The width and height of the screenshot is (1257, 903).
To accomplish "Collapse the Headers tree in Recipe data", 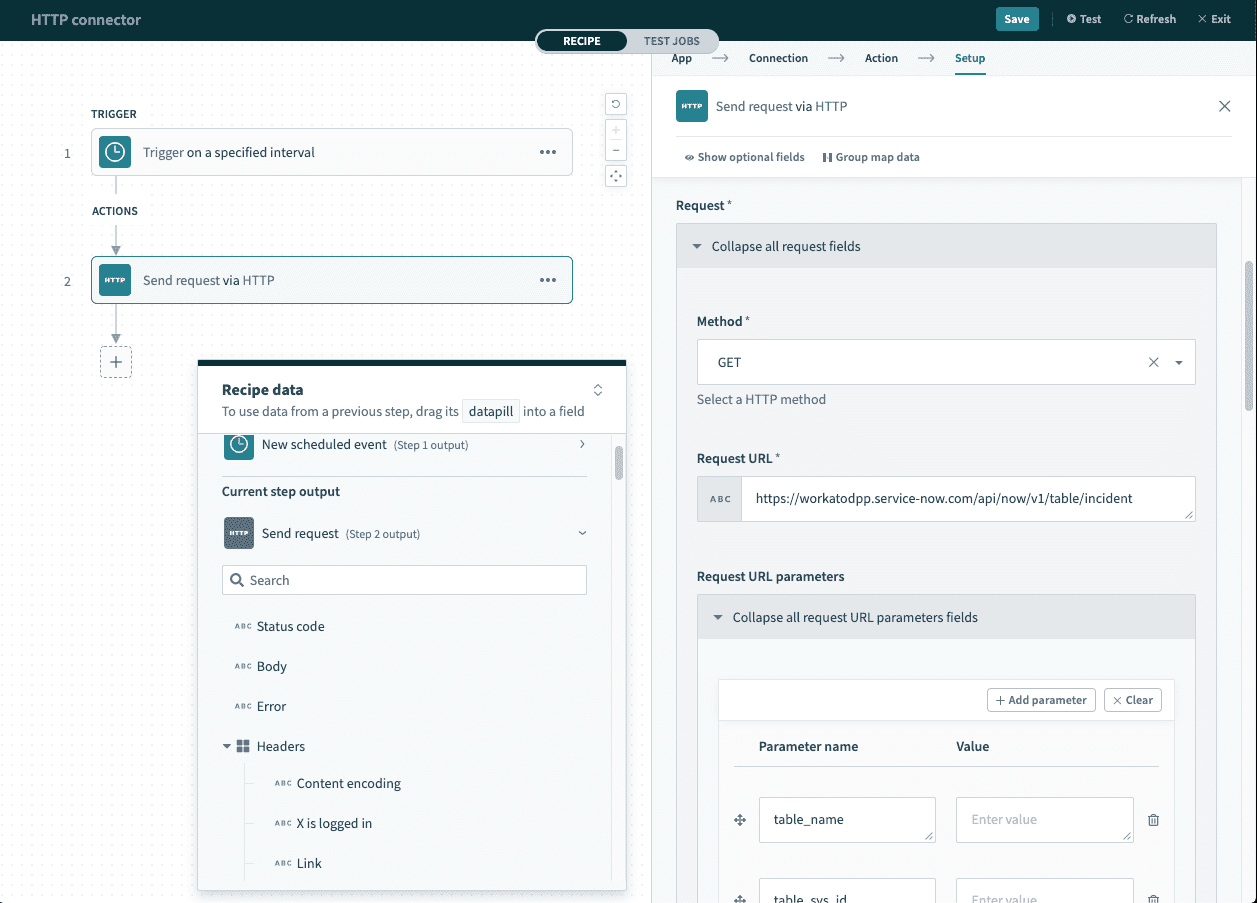I will click(x=228, y=747).
